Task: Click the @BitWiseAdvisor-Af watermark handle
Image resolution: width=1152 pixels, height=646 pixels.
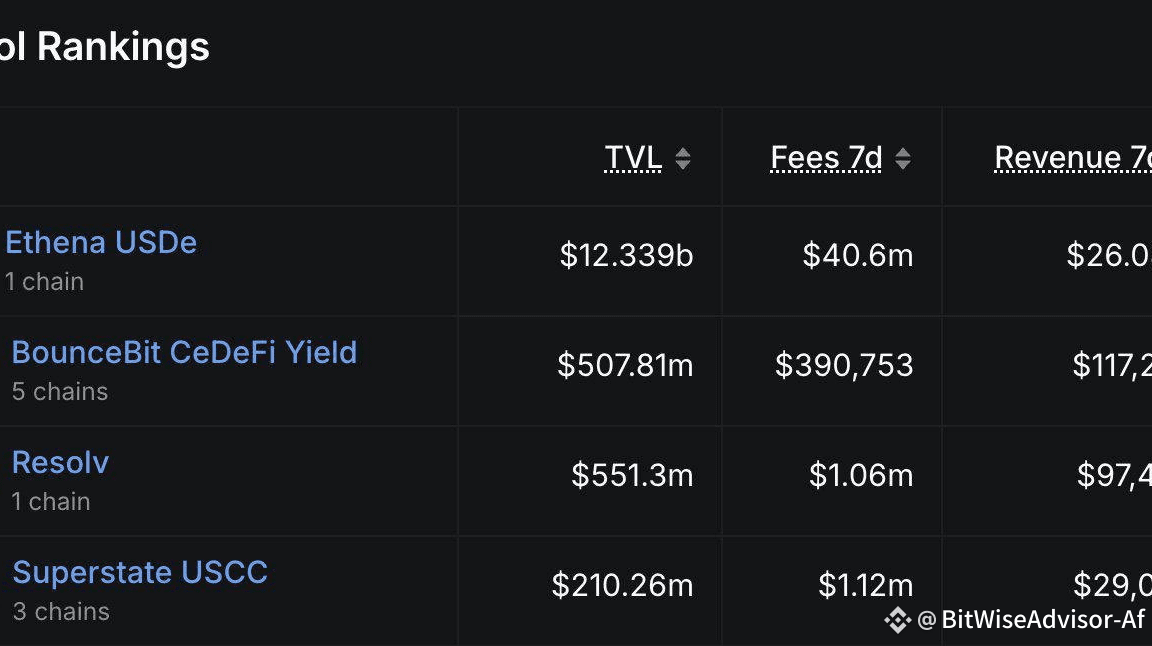Action: 1030,620
